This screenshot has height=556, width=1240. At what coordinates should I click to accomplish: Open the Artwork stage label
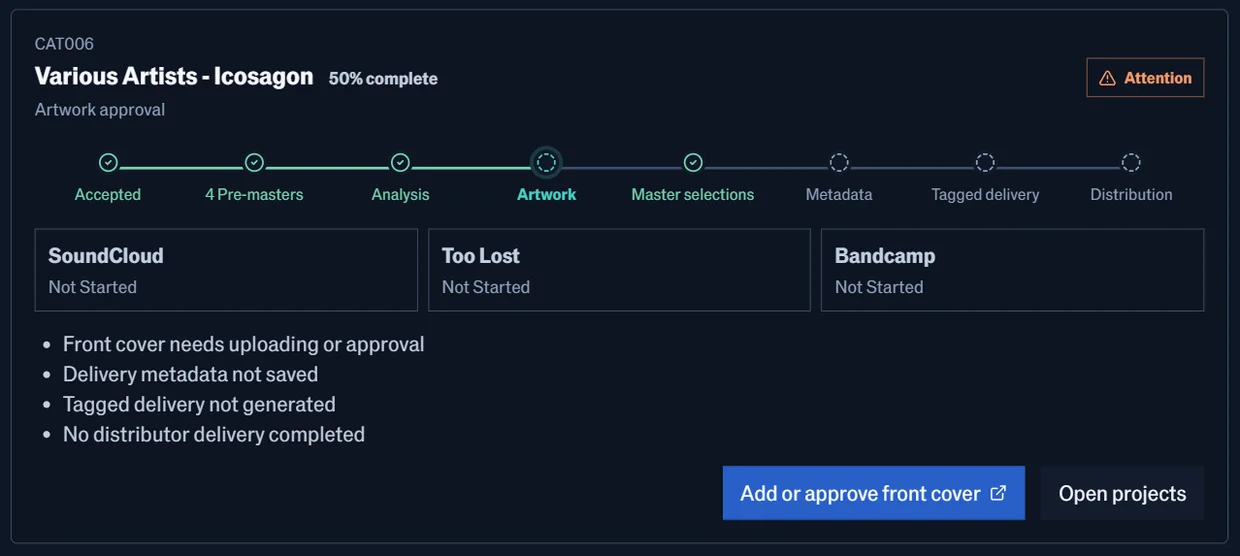[x=546, y=194]
